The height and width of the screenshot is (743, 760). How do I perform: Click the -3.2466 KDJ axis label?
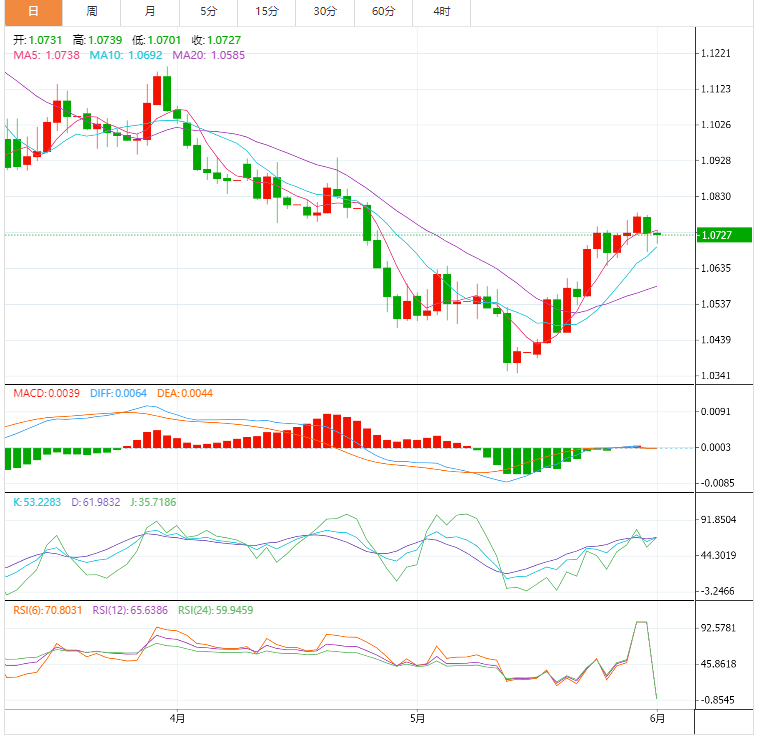point(718,592)
